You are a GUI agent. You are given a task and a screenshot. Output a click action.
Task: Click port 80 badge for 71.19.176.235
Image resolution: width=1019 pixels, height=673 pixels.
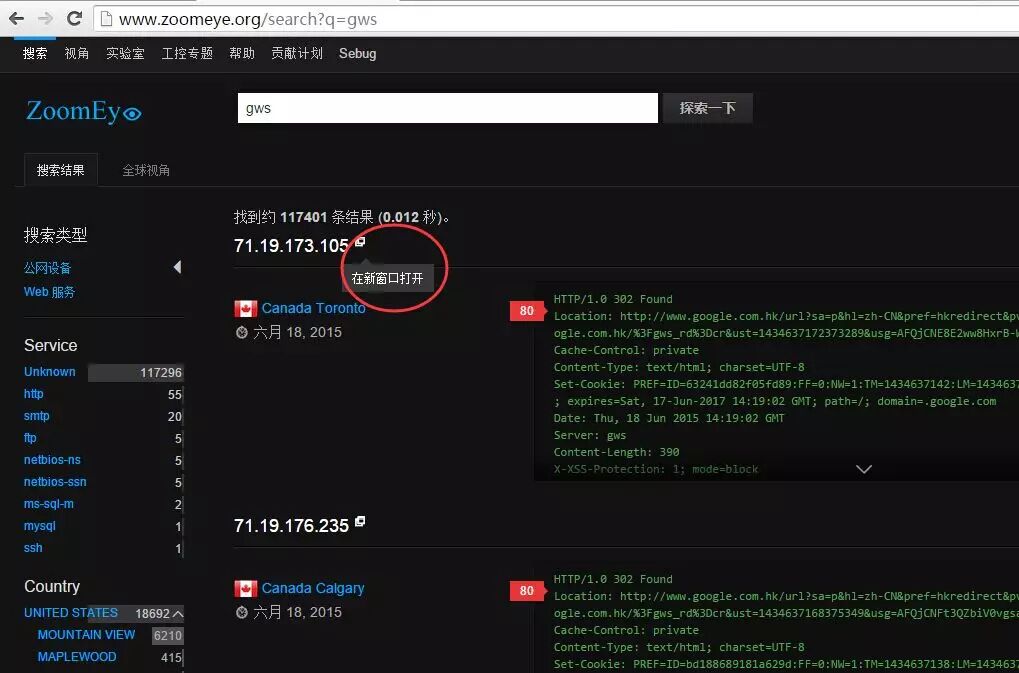pyautogui.click(x=526, y=590)
